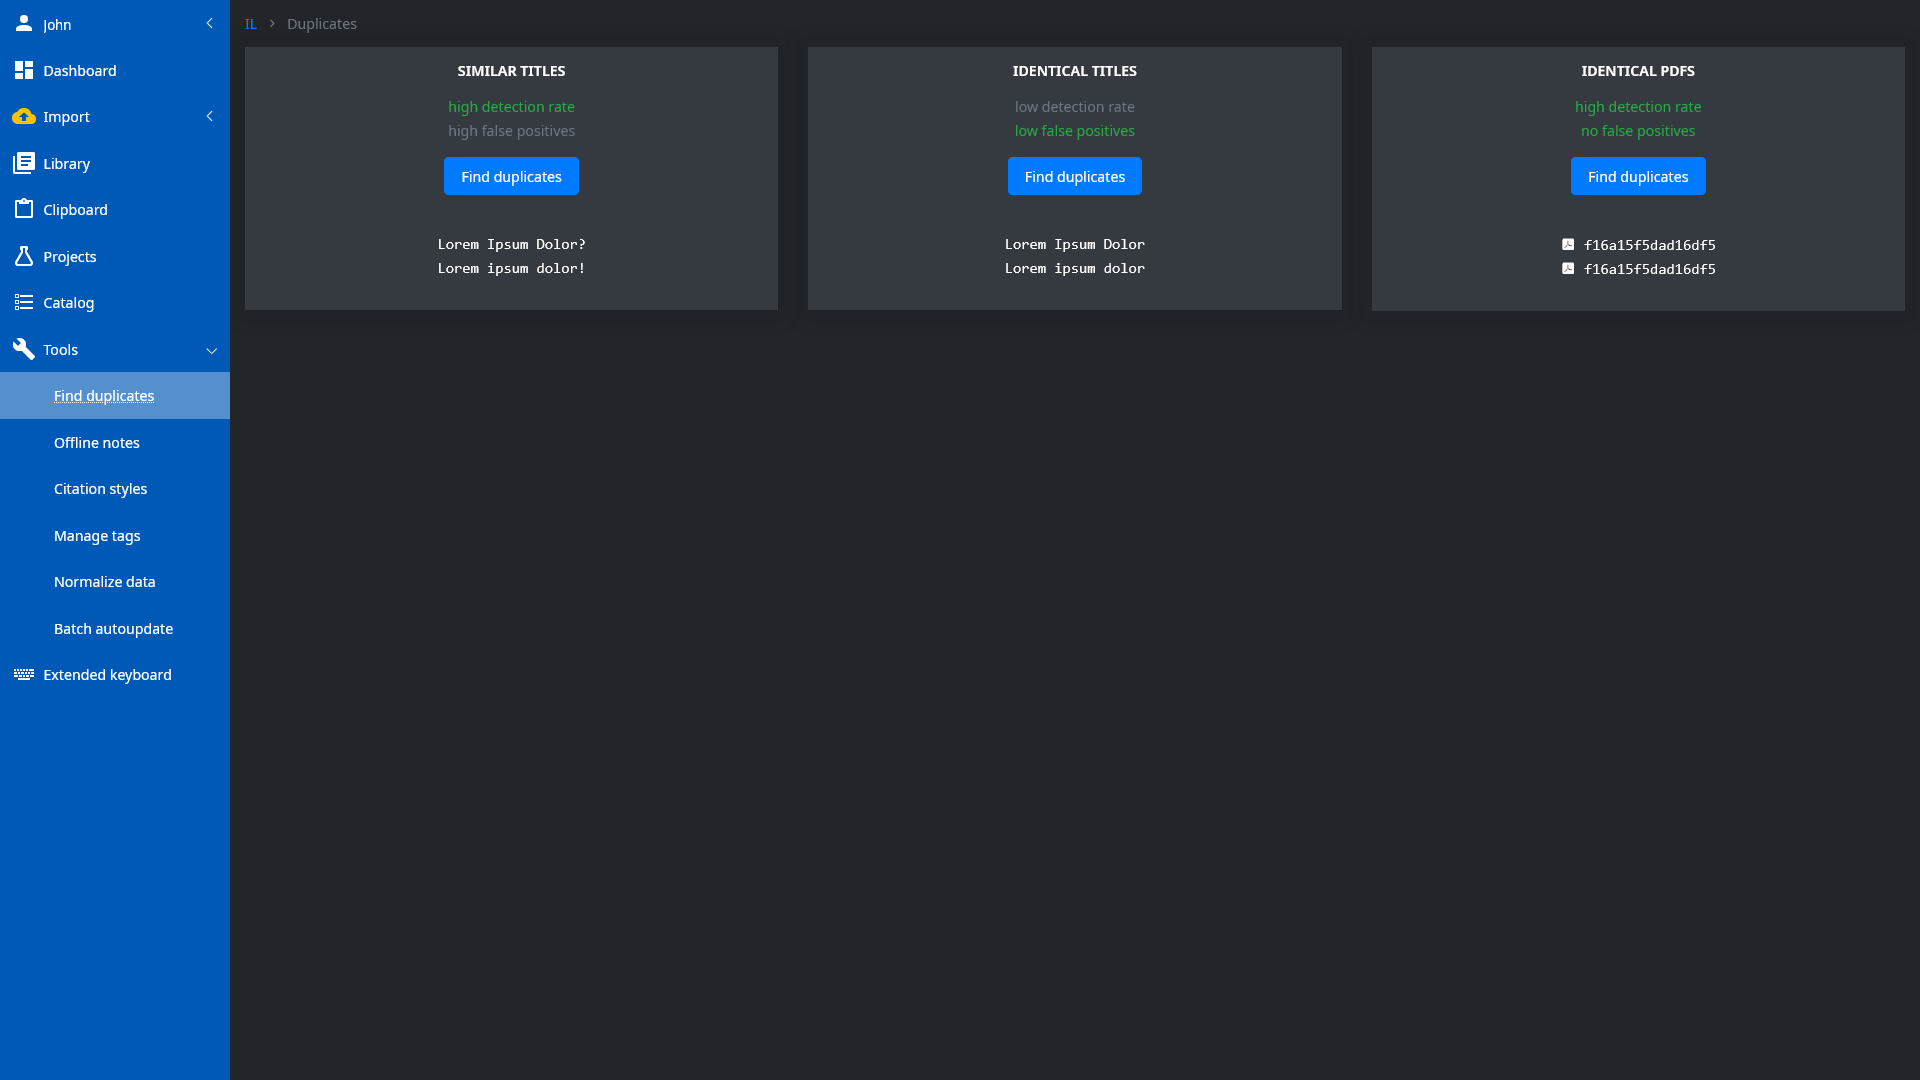Expand the John user menu chevron
This screenshot has width=1920, height=1080.
[209, 23]
